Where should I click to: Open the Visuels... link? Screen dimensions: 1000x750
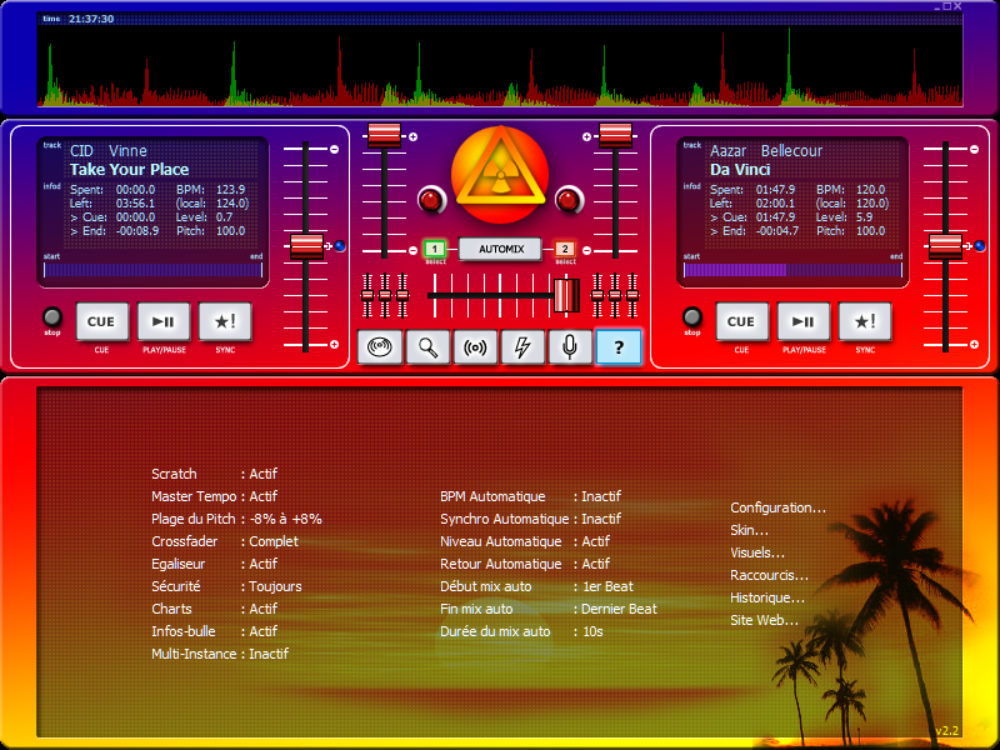pyautogui.click(x=758, y=553)
